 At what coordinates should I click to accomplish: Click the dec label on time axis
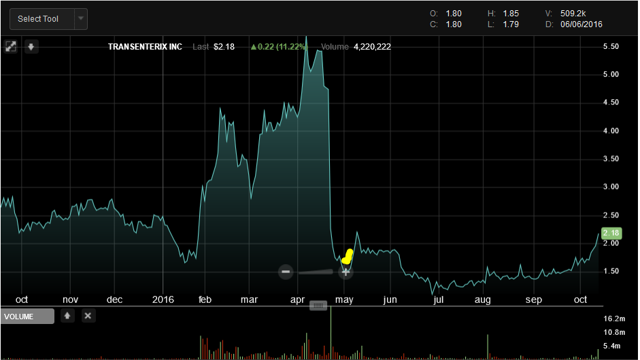coord(114,300)
